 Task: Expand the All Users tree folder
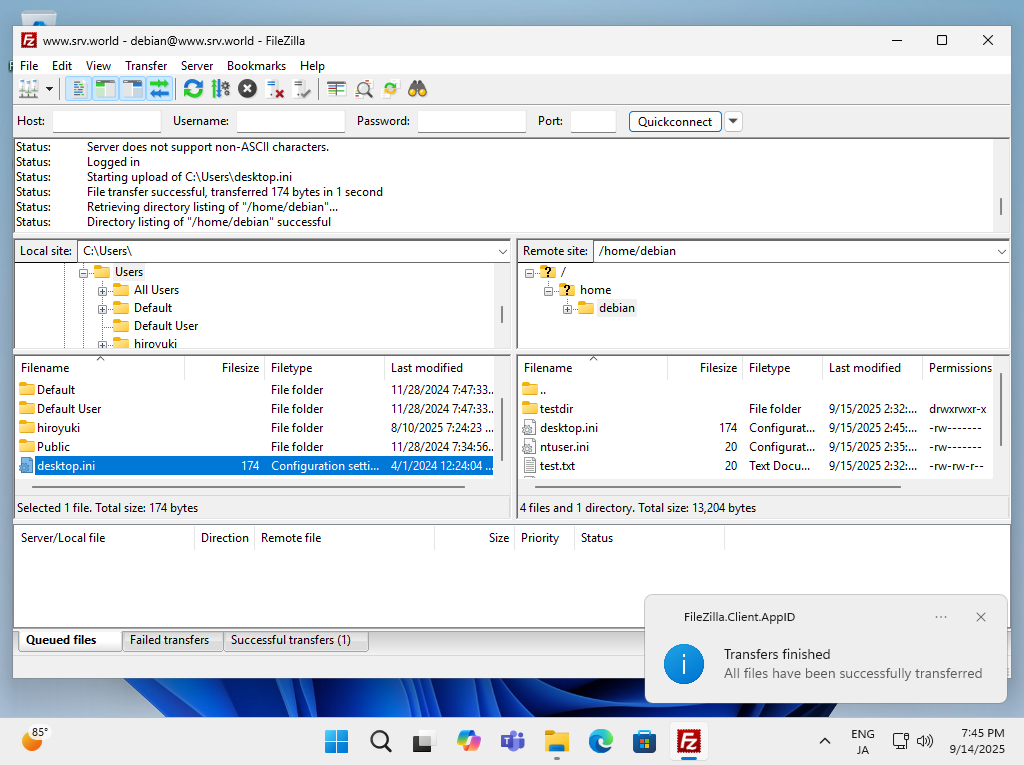tap(103, 291)
